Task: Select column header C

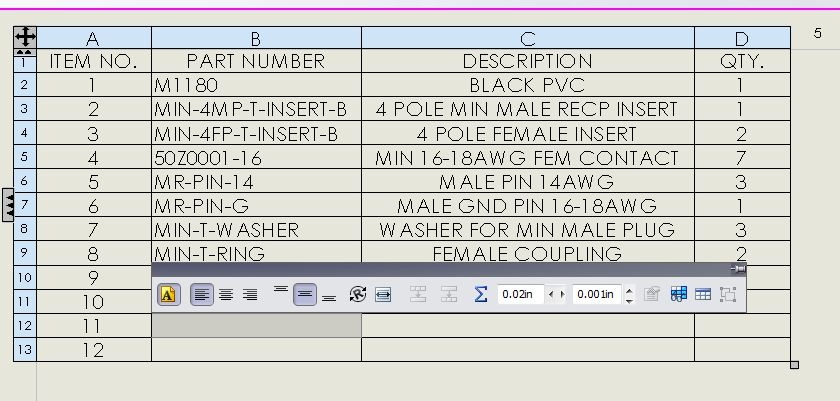Action: pos(528,38)
